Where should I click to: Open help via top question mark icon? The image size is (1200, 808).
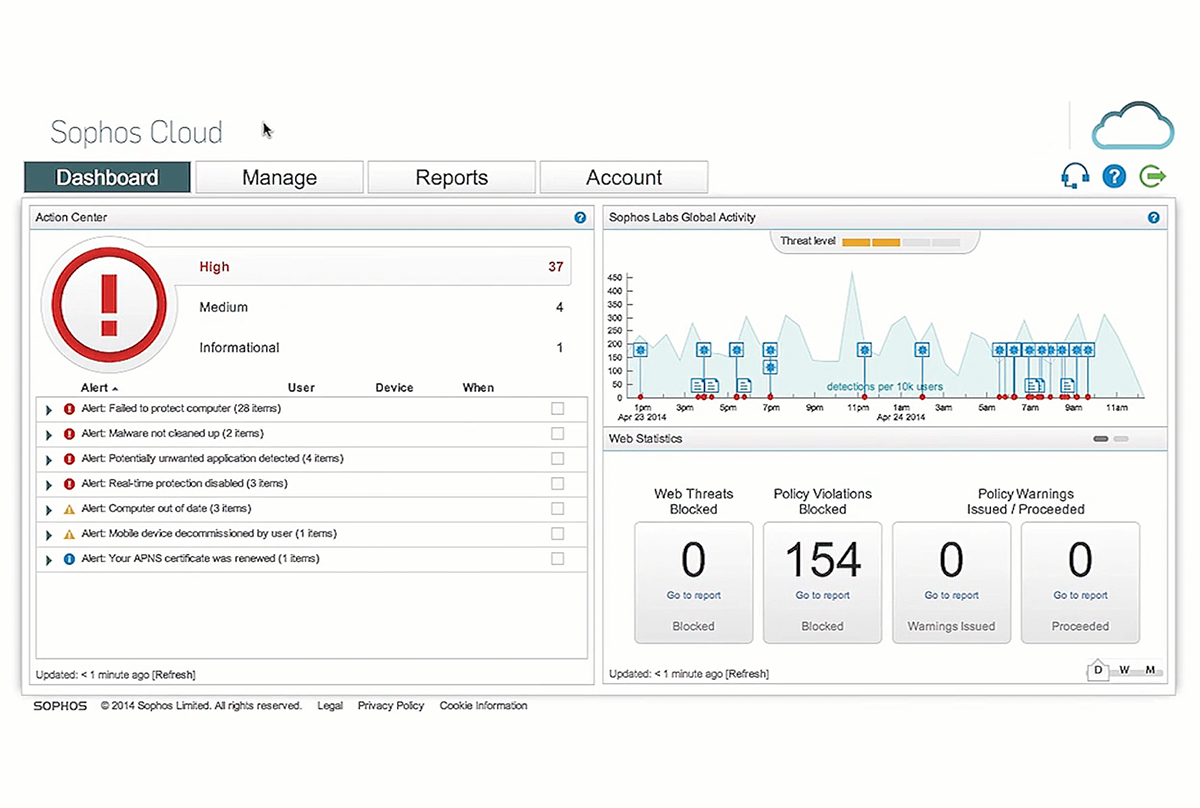(1114, 177)
